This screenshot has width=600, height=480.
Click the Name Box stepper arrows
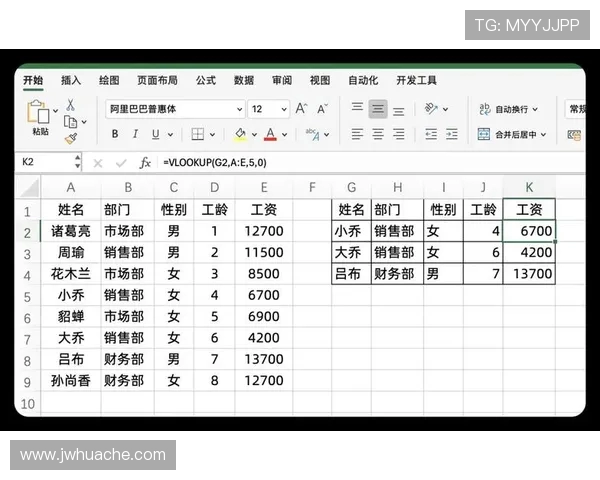coord(78,162)
